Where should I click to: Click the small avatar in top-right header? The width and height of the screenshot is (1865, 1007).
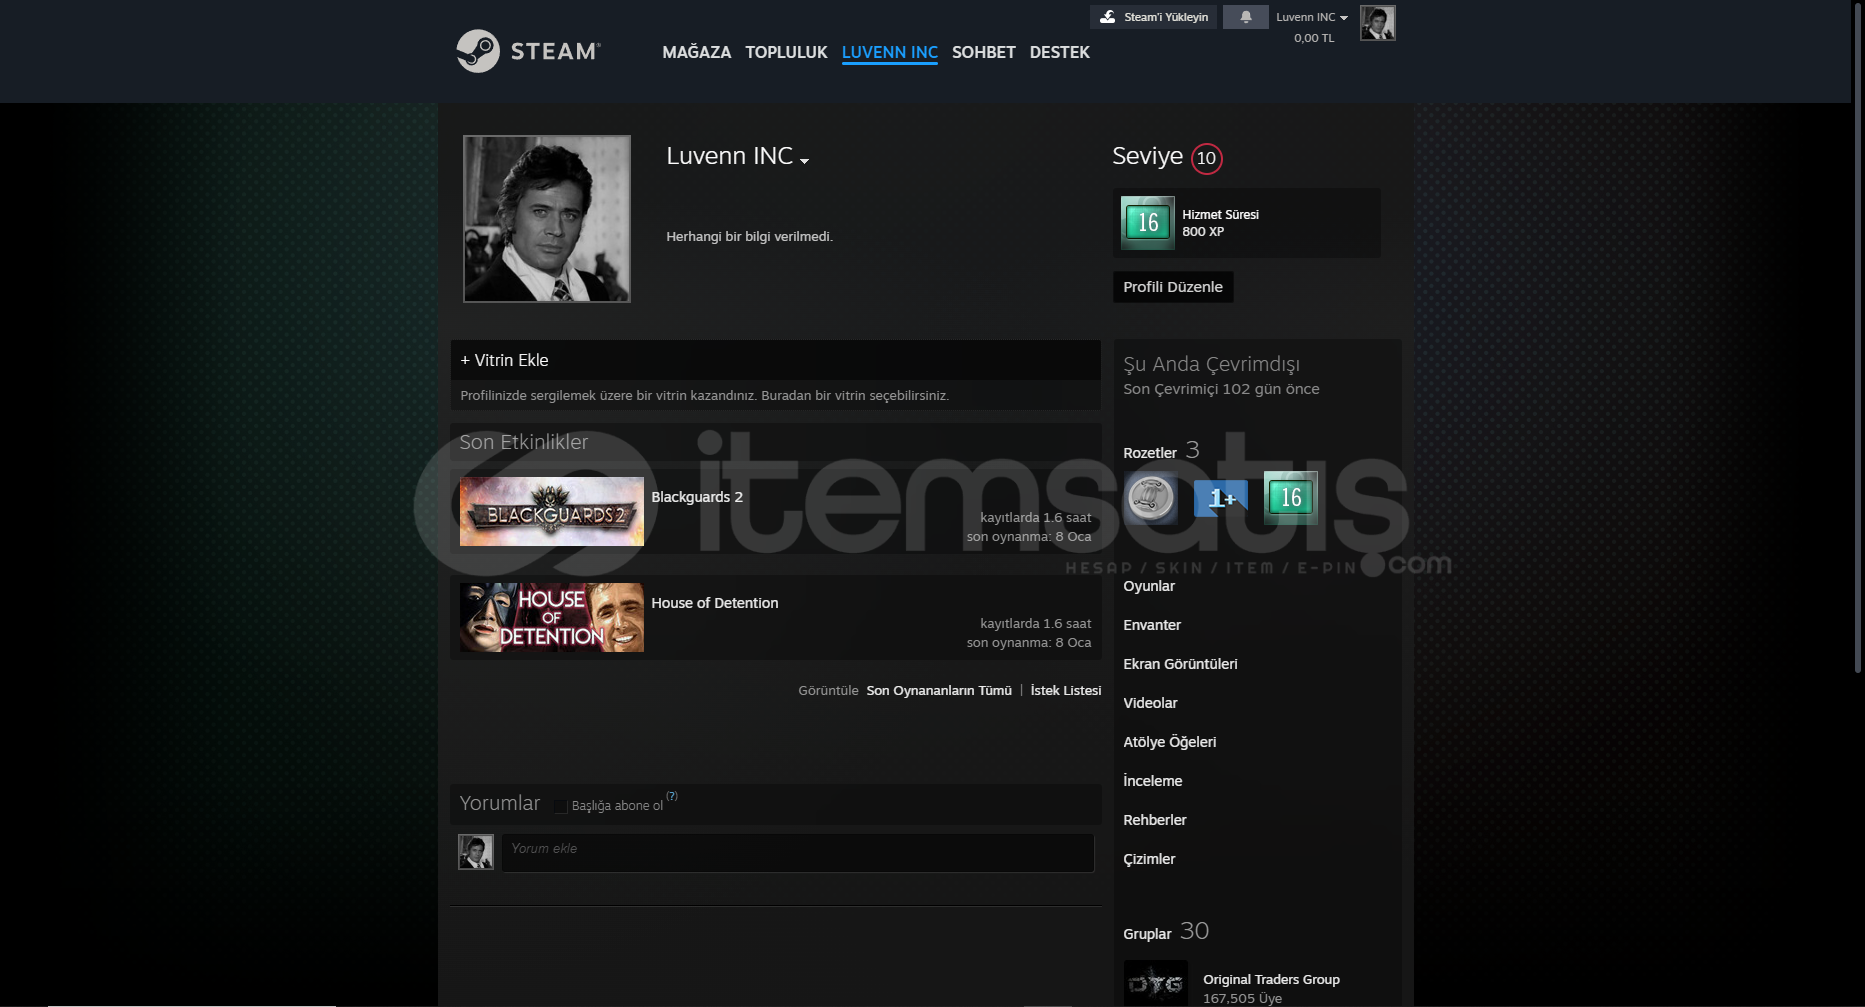coord(1377,22)
